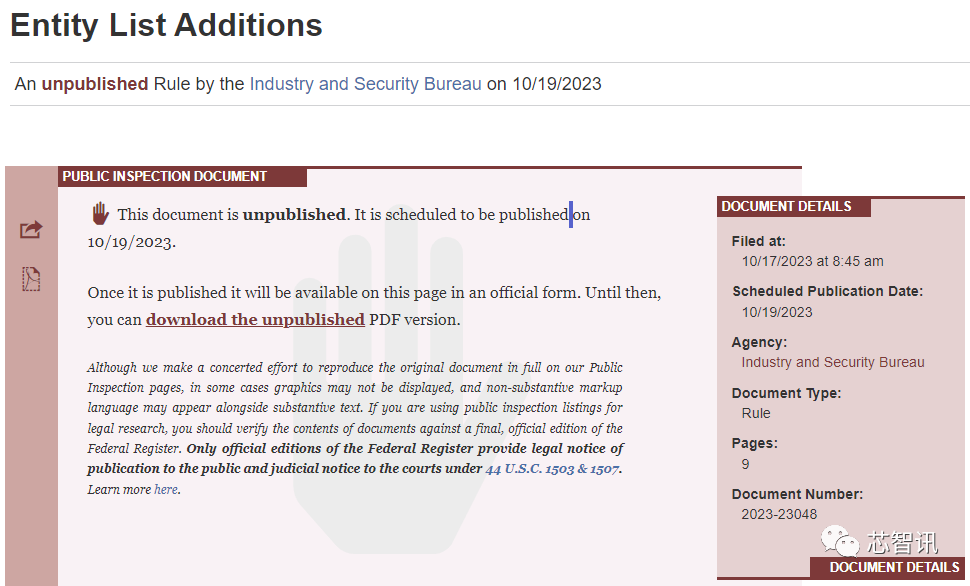Click the Document Type value 'Rule'

(756, 413)
